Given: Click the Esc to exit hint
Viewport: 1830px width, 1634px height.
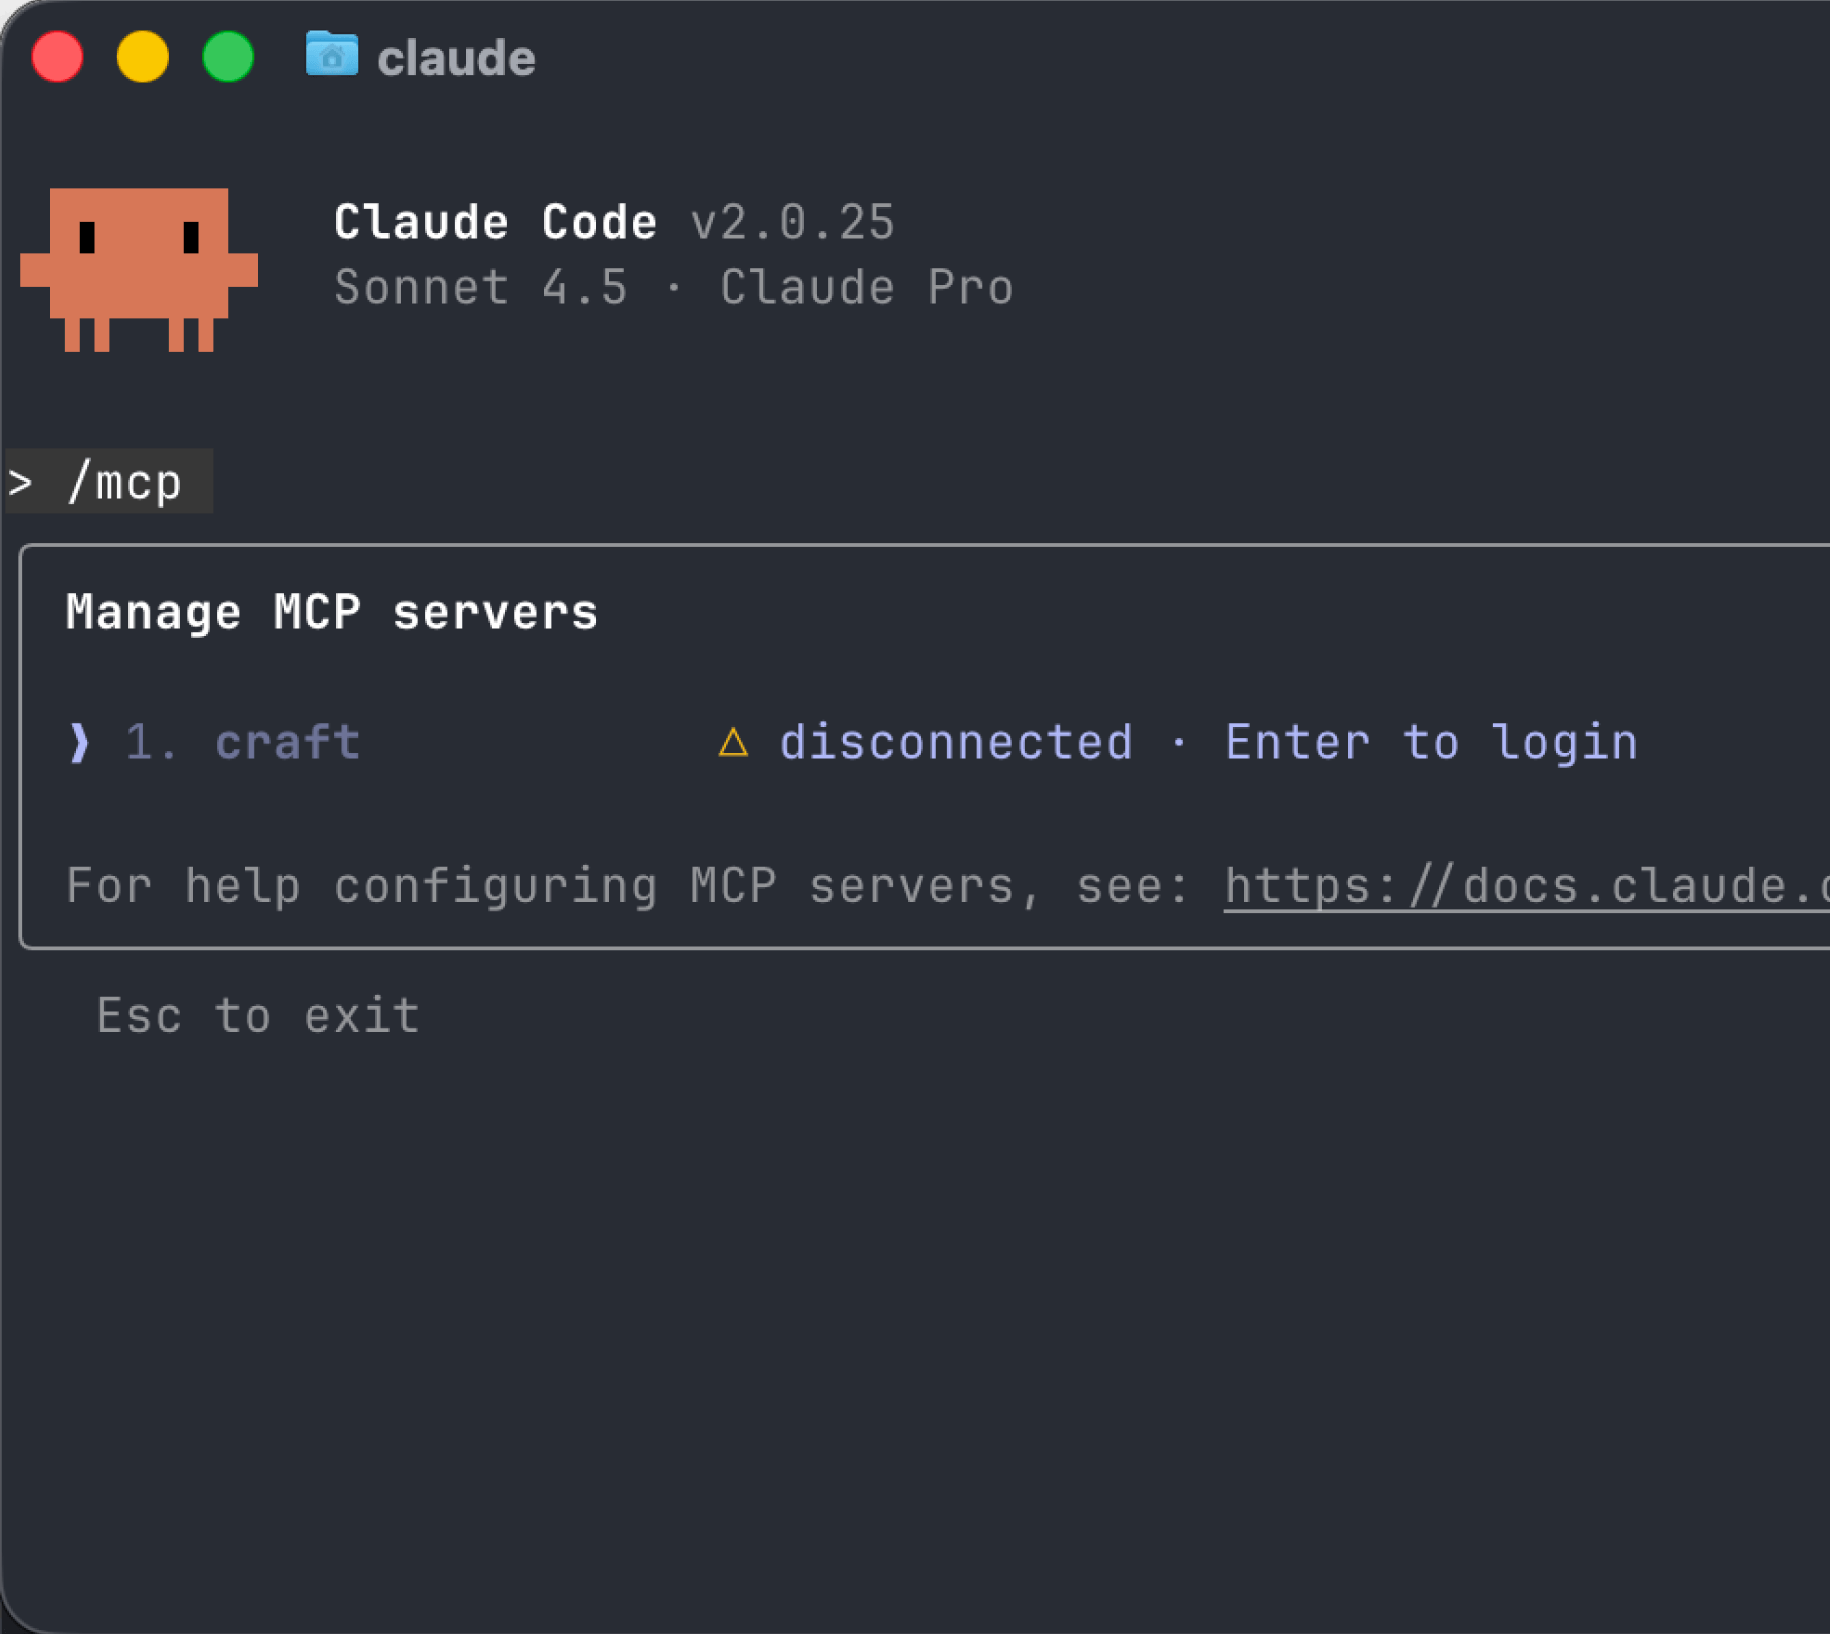Looking at the screenshot, I should coord(257,1015).
